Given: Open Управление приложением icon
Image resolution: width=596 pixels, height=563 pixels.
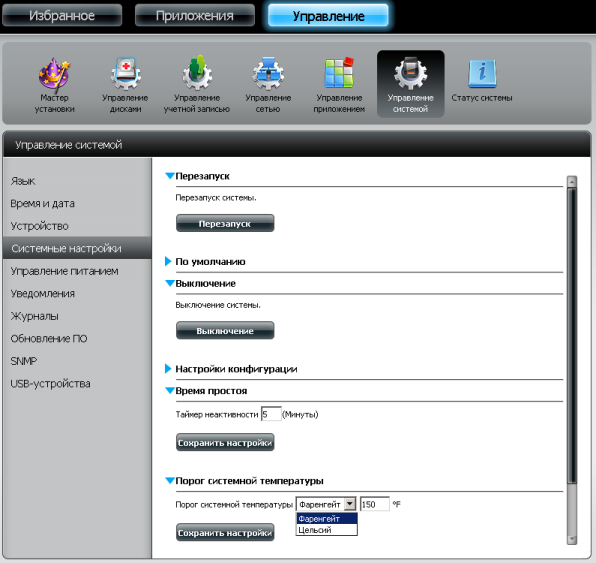Looking at the screenshot, I should (339, 73).
